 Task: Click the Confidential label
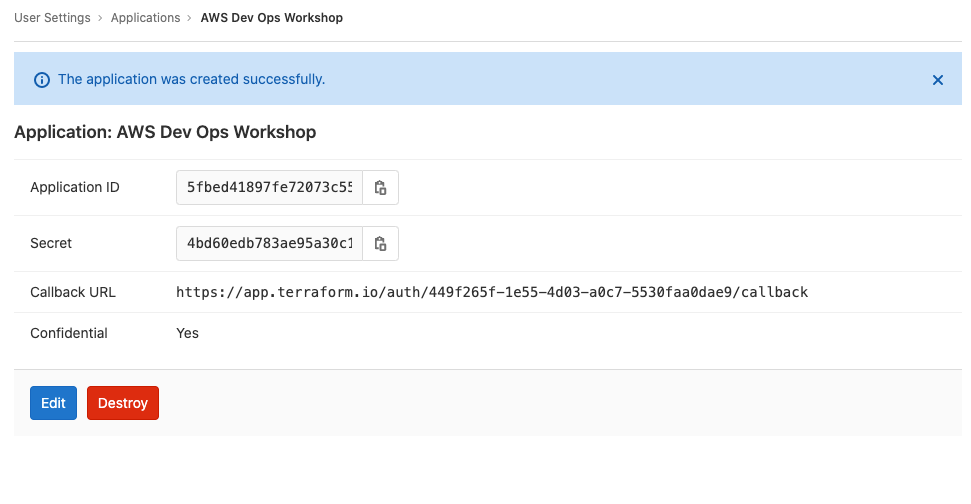coord(69,333)
